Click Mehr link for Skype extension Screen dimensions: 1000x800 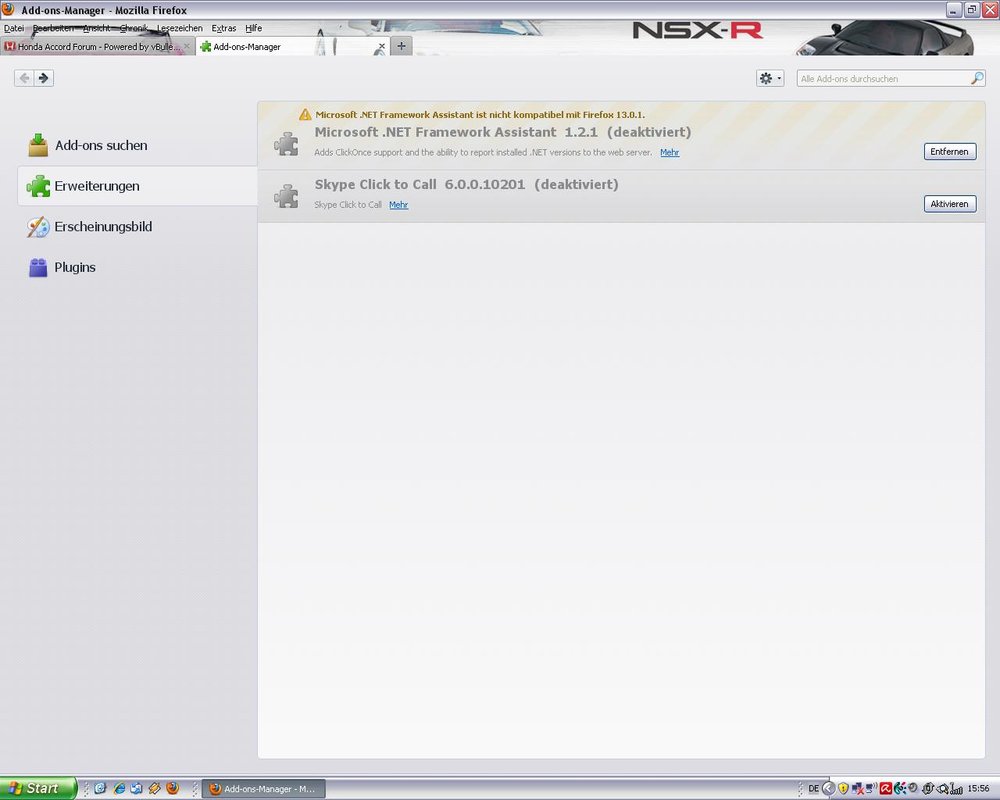coord(398,205)
